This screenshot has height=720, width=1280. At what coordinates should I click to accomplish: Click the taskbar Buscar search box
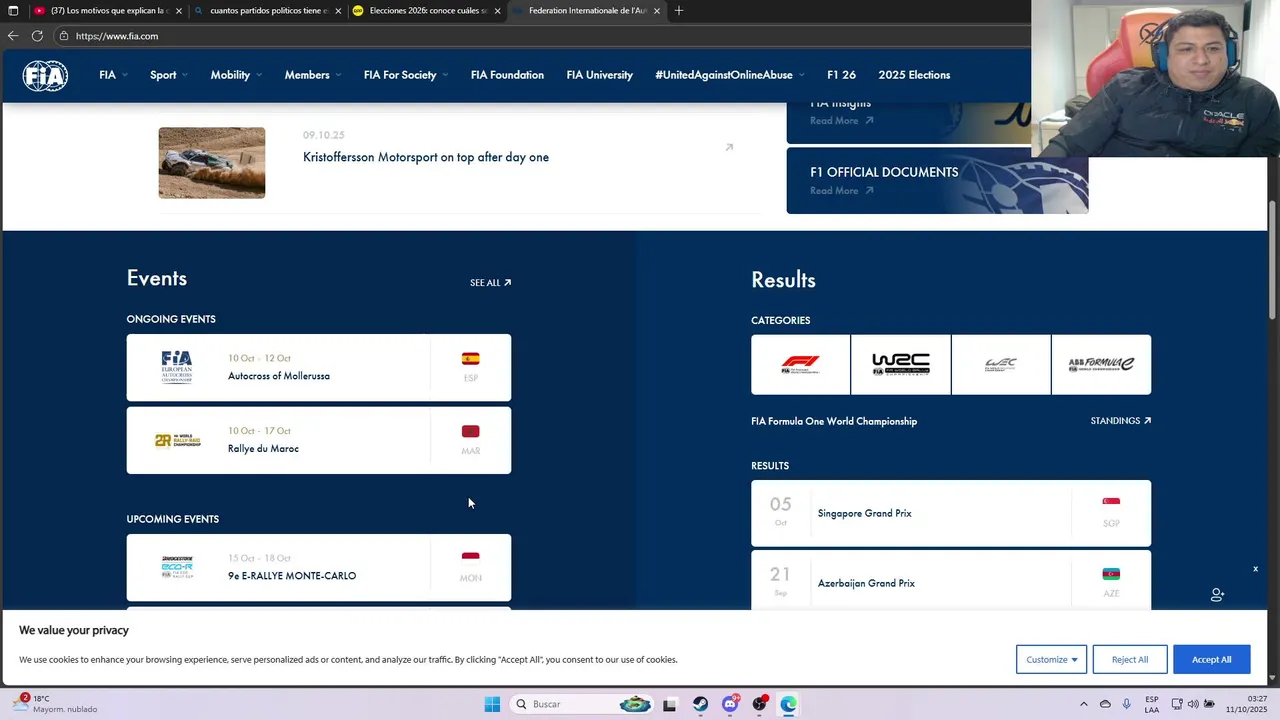pos(581,704)
